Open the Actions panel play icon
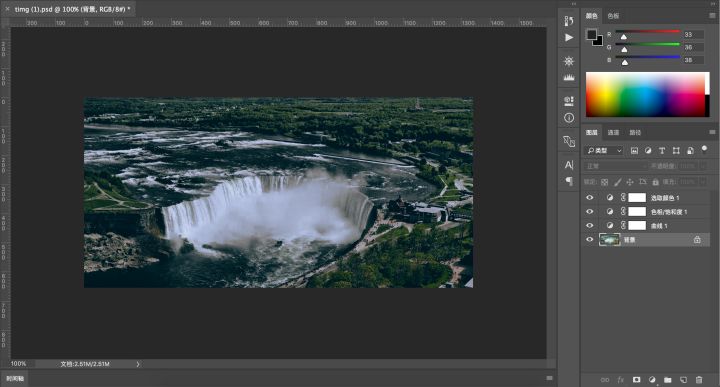The height and width of the screenshot is (387, 720). click(569, 38)
